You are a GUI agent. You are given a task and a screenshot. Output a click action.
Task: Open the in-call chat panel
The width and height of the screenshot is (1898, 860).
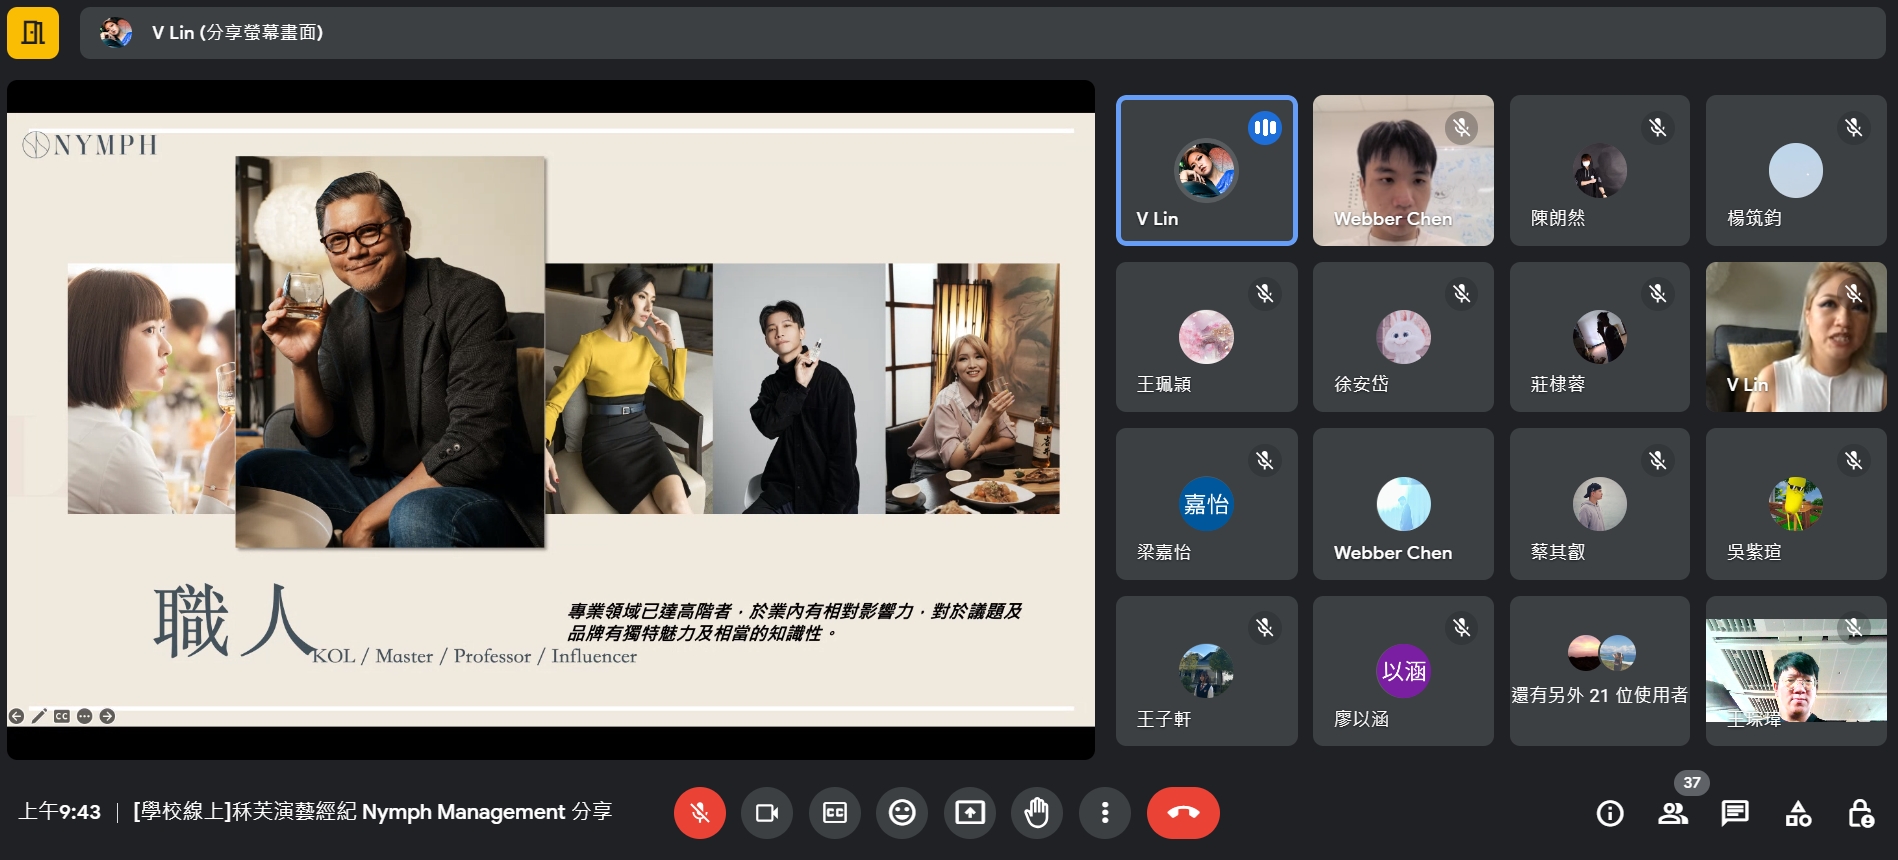point(1735,814)
